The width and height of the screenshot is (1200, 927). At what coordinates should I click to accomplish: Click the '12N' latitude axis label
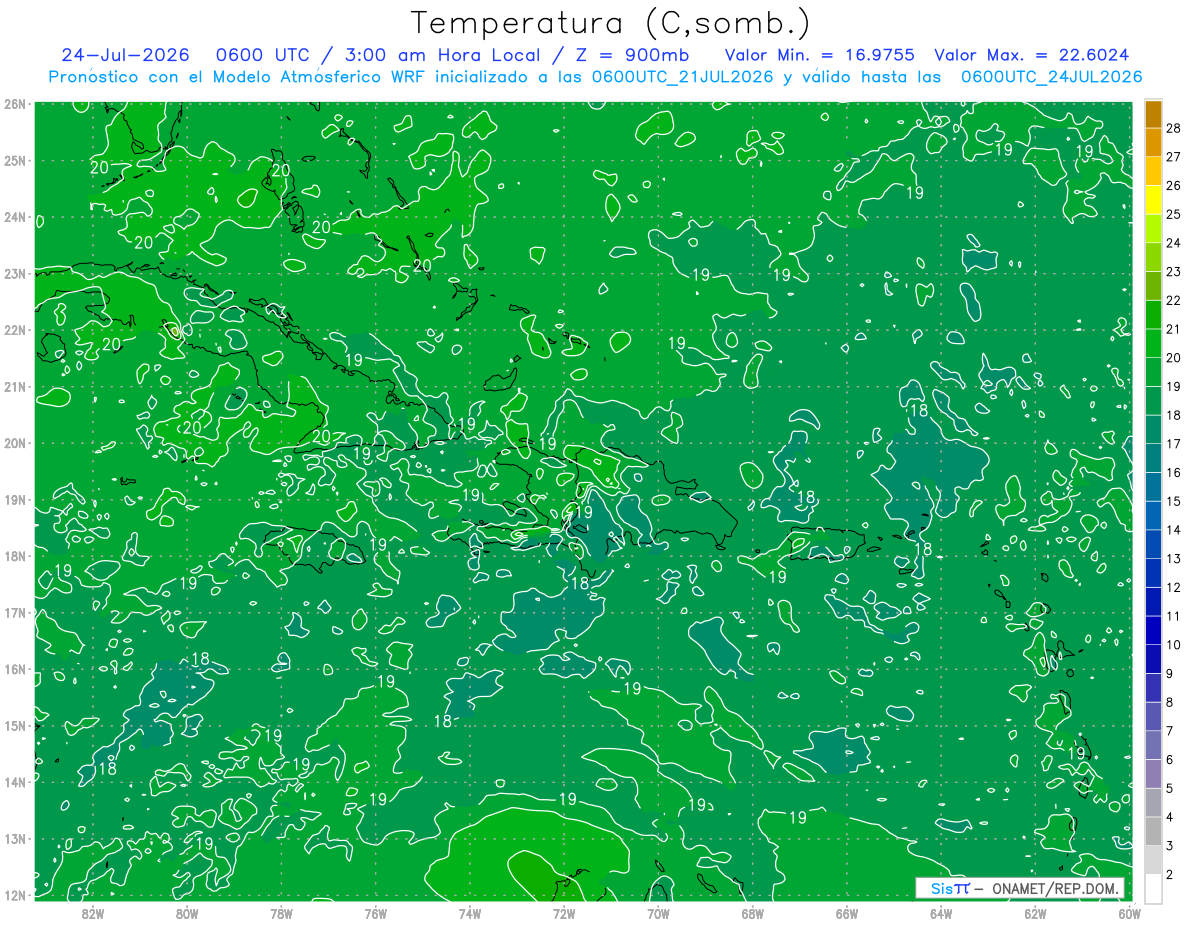[x=14, y=895]
